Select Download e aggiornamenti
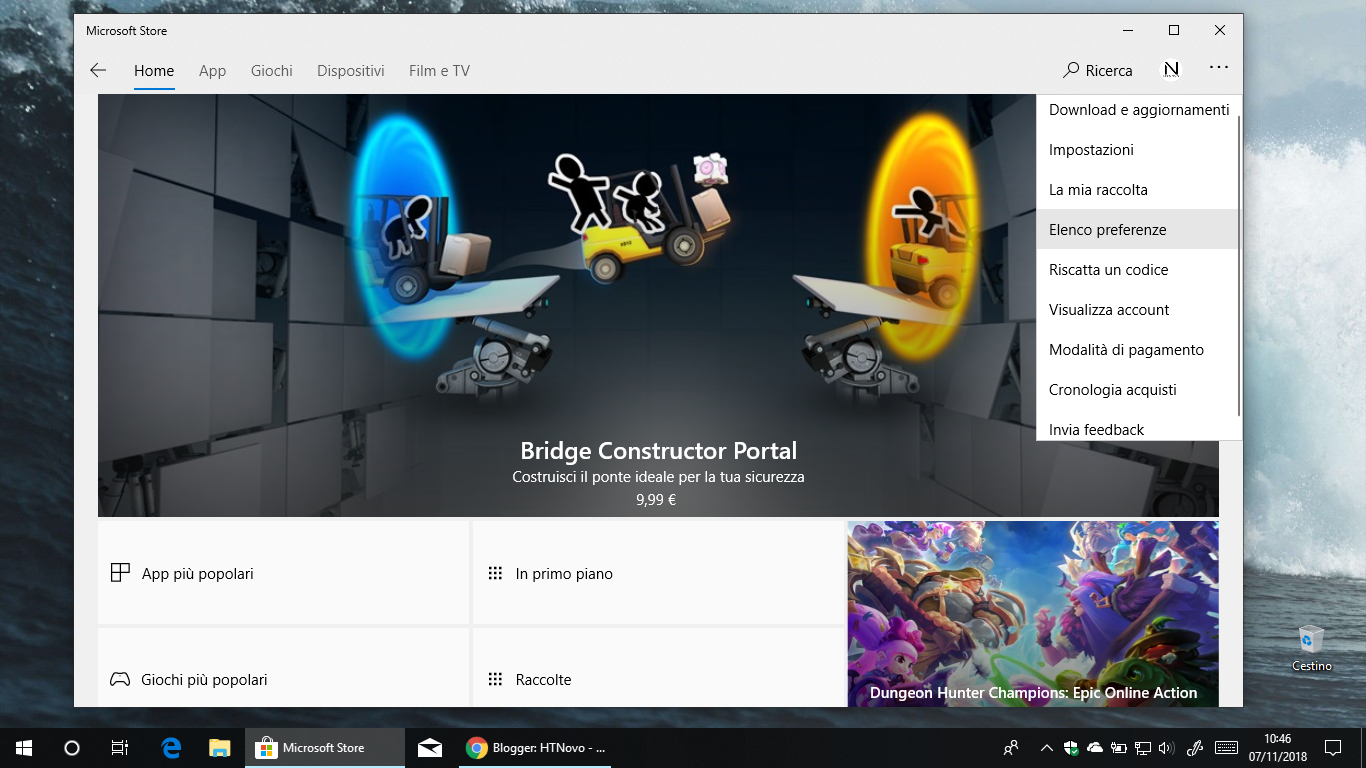 [x=1138, y=110]
